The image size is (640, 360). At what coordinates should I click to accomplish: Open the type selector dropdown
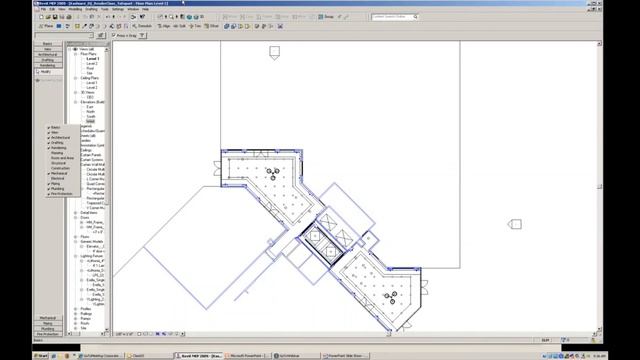91,36
